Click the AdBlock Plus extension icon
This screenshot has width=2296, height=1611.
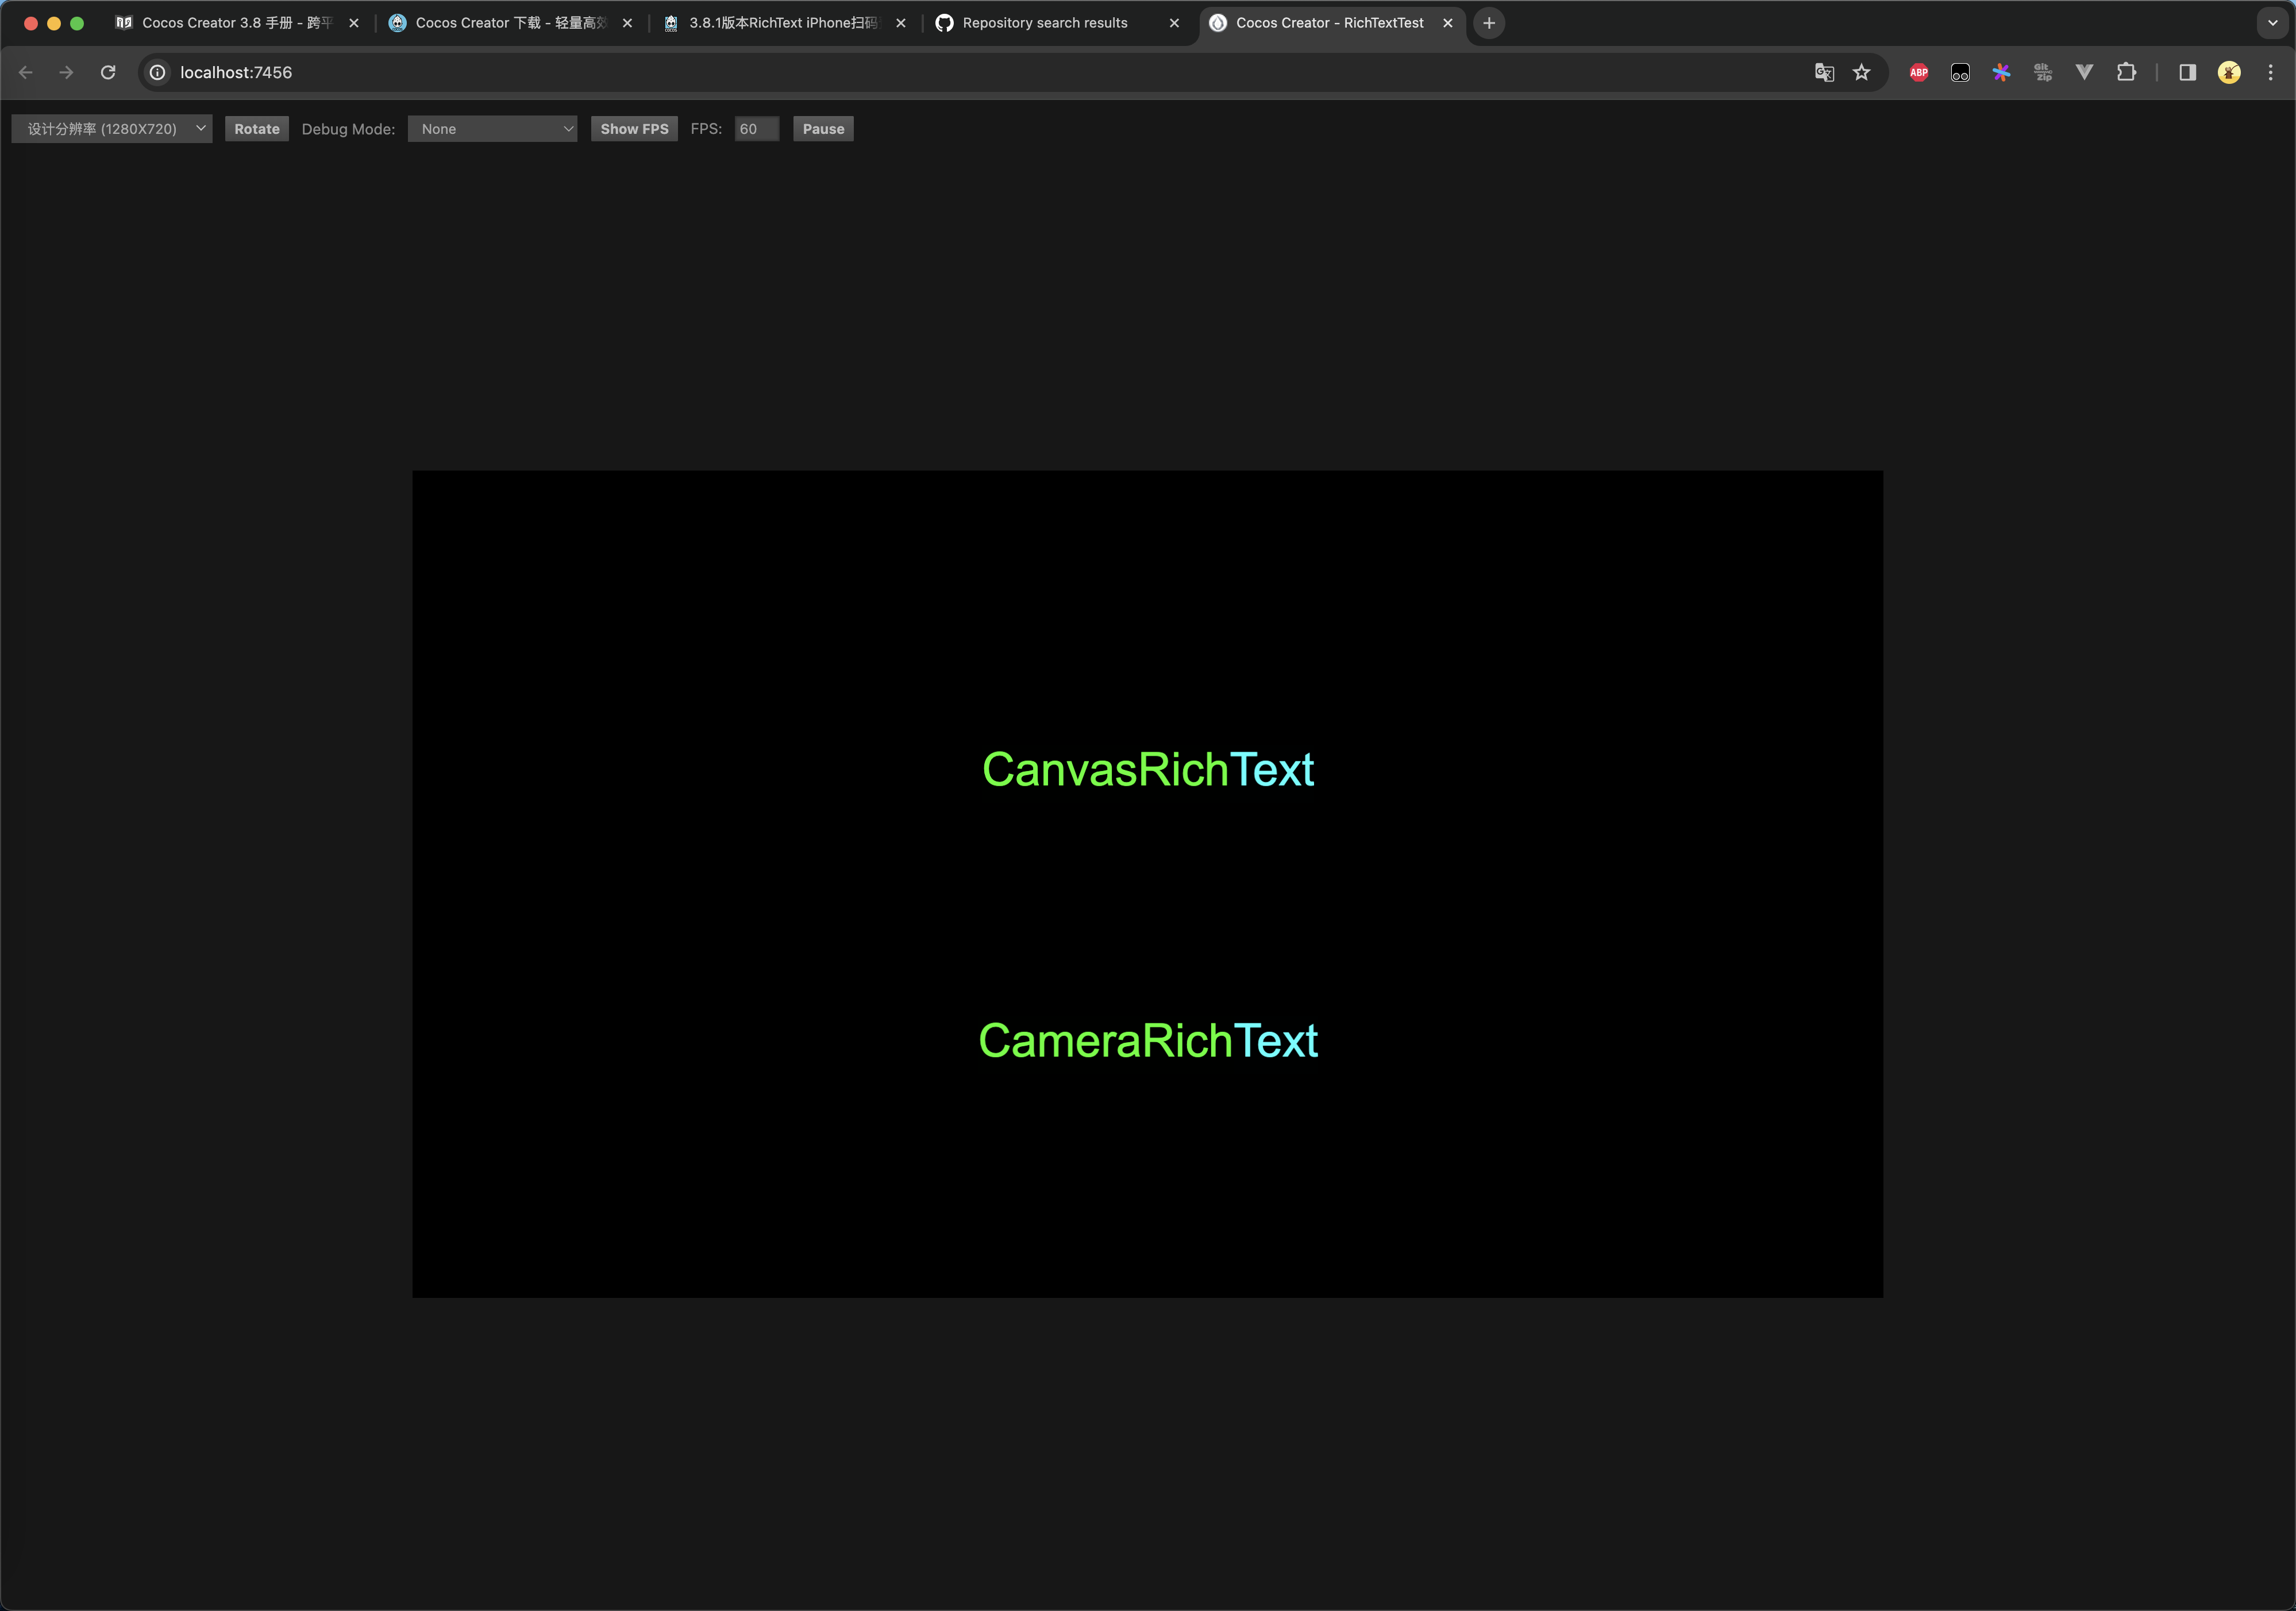coord(1918,72)
